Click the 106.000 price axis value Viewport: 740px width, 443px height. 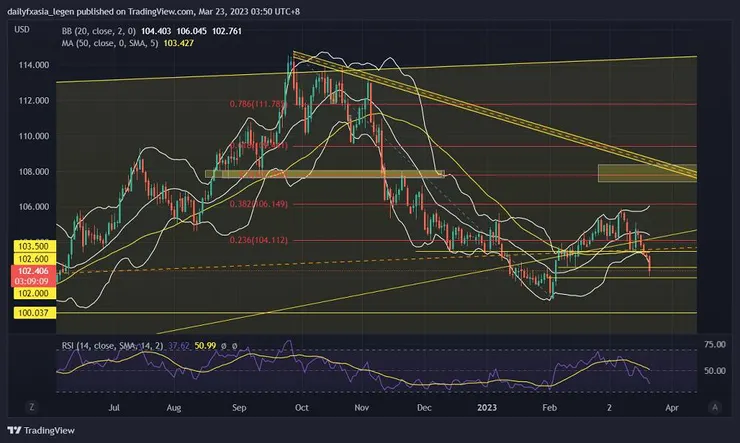(x=34, y=207)
